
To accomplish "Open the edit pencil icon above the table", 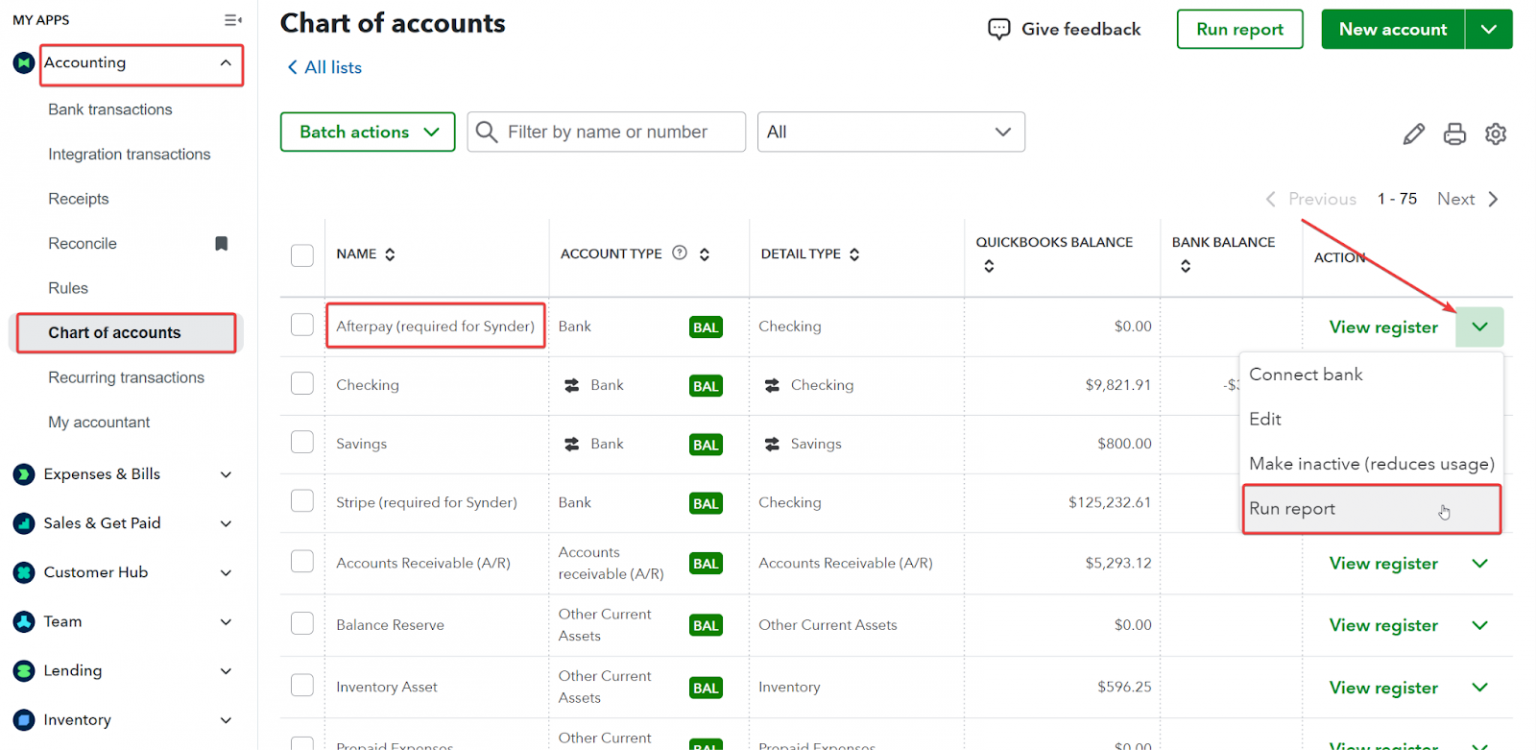I will (x=1414, y=133).
